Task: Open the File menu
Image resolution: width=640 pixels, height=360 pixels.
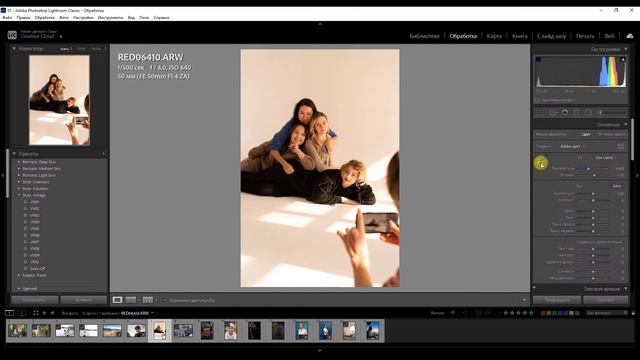Action: (7, 18)
